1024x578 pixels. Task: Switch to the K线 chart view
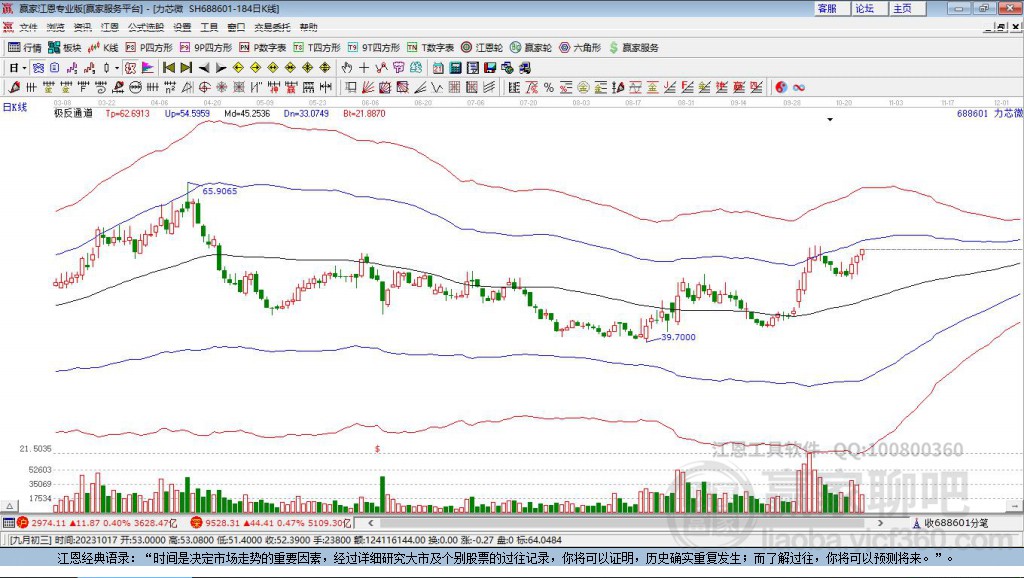pos(103,48)
